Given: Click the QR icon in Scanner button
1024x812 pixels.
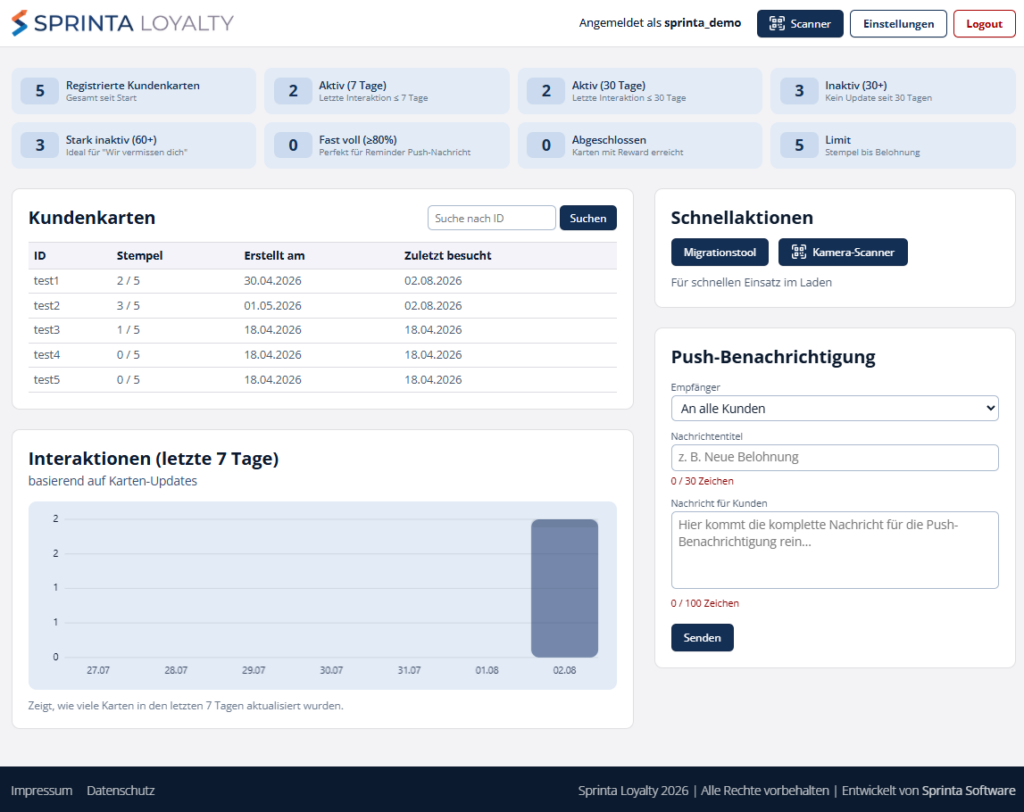Looking at the screenshot, I should (776, 24).
